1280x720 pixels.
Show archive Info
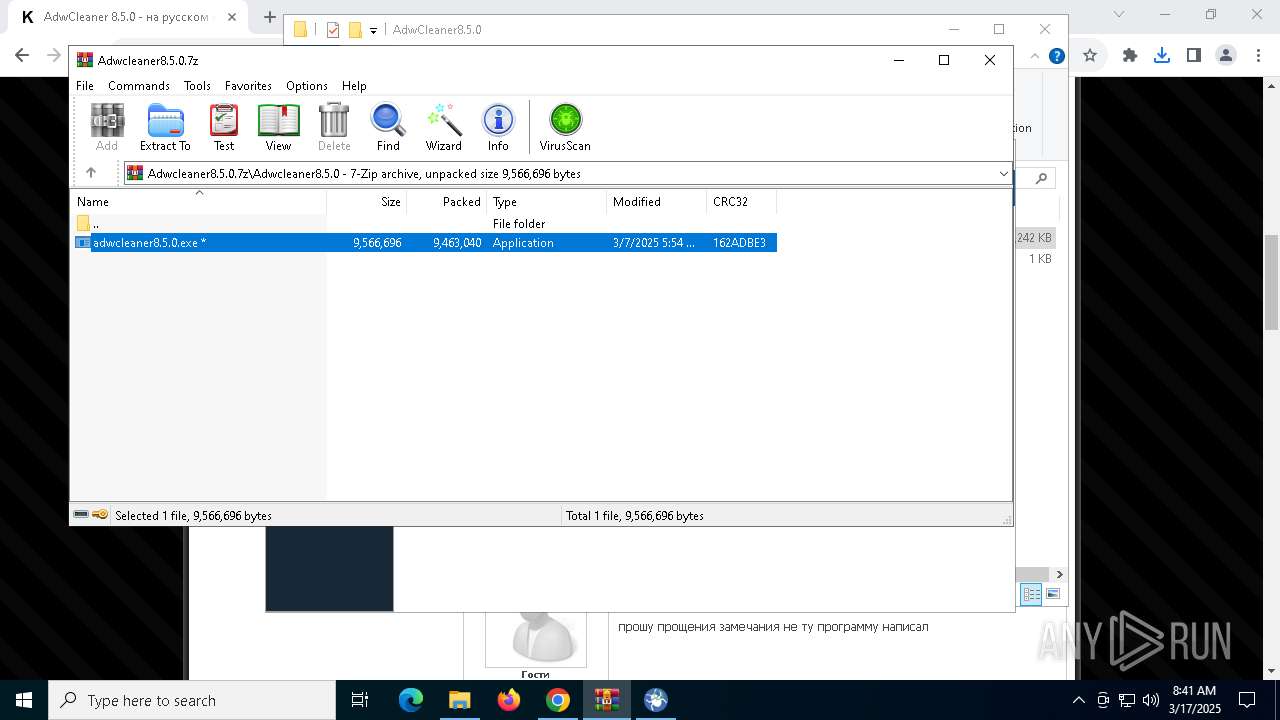click(x=498, y=127)
